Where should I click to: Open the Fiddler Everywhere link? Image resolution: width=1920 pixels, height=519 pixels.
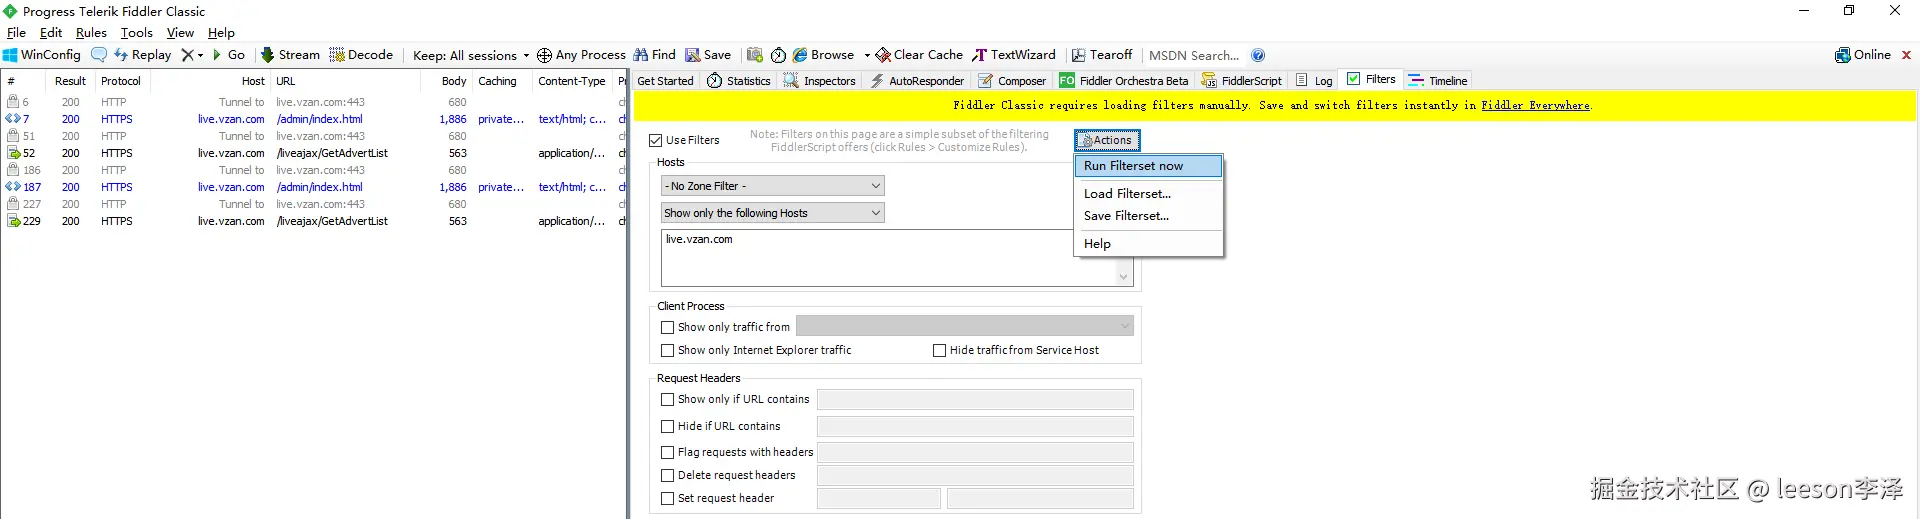click(1535, 105)
